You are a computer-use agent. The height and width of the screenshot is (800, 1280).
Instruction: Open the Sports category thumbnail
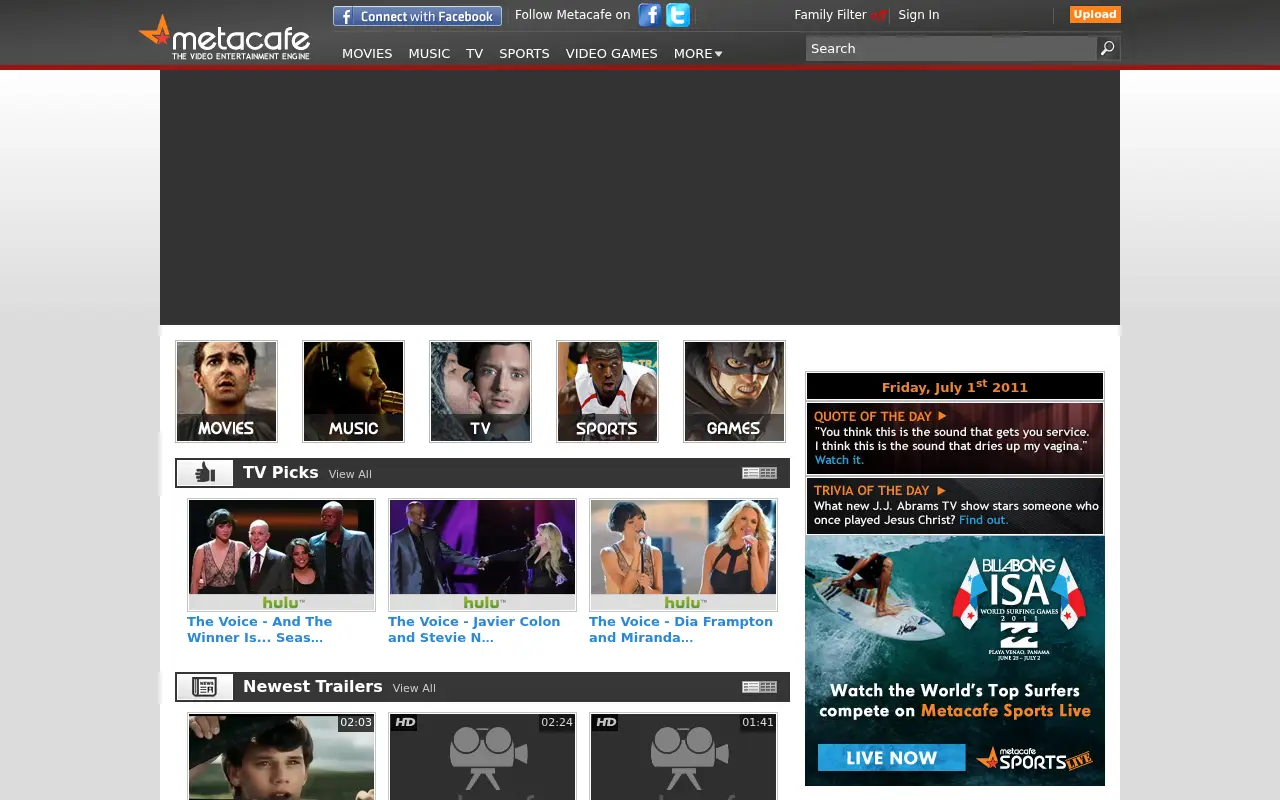607,391
